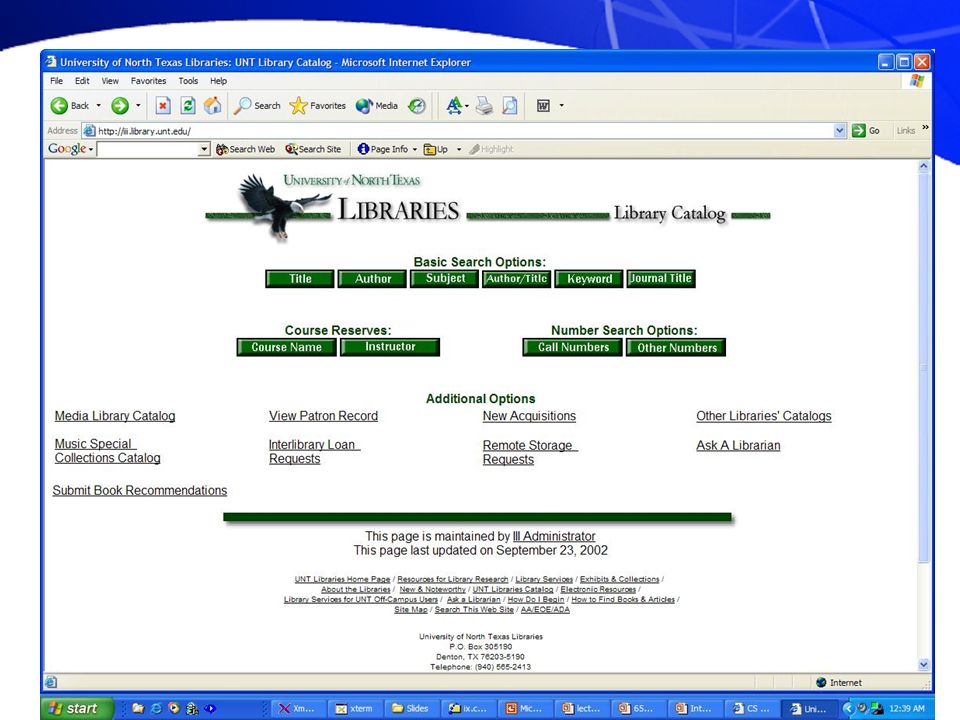This screenshot has width=960, height=720.
Task: Open the Help menu
Action: [219, 81]
